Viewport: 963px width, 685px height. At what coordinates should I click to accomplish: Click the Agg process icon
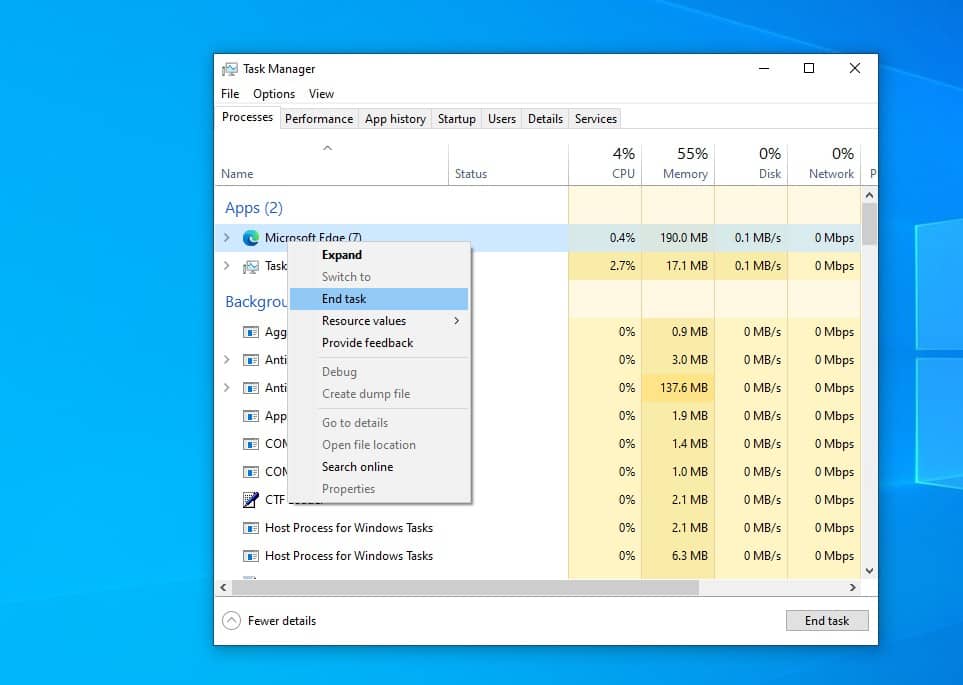[251, 332]
